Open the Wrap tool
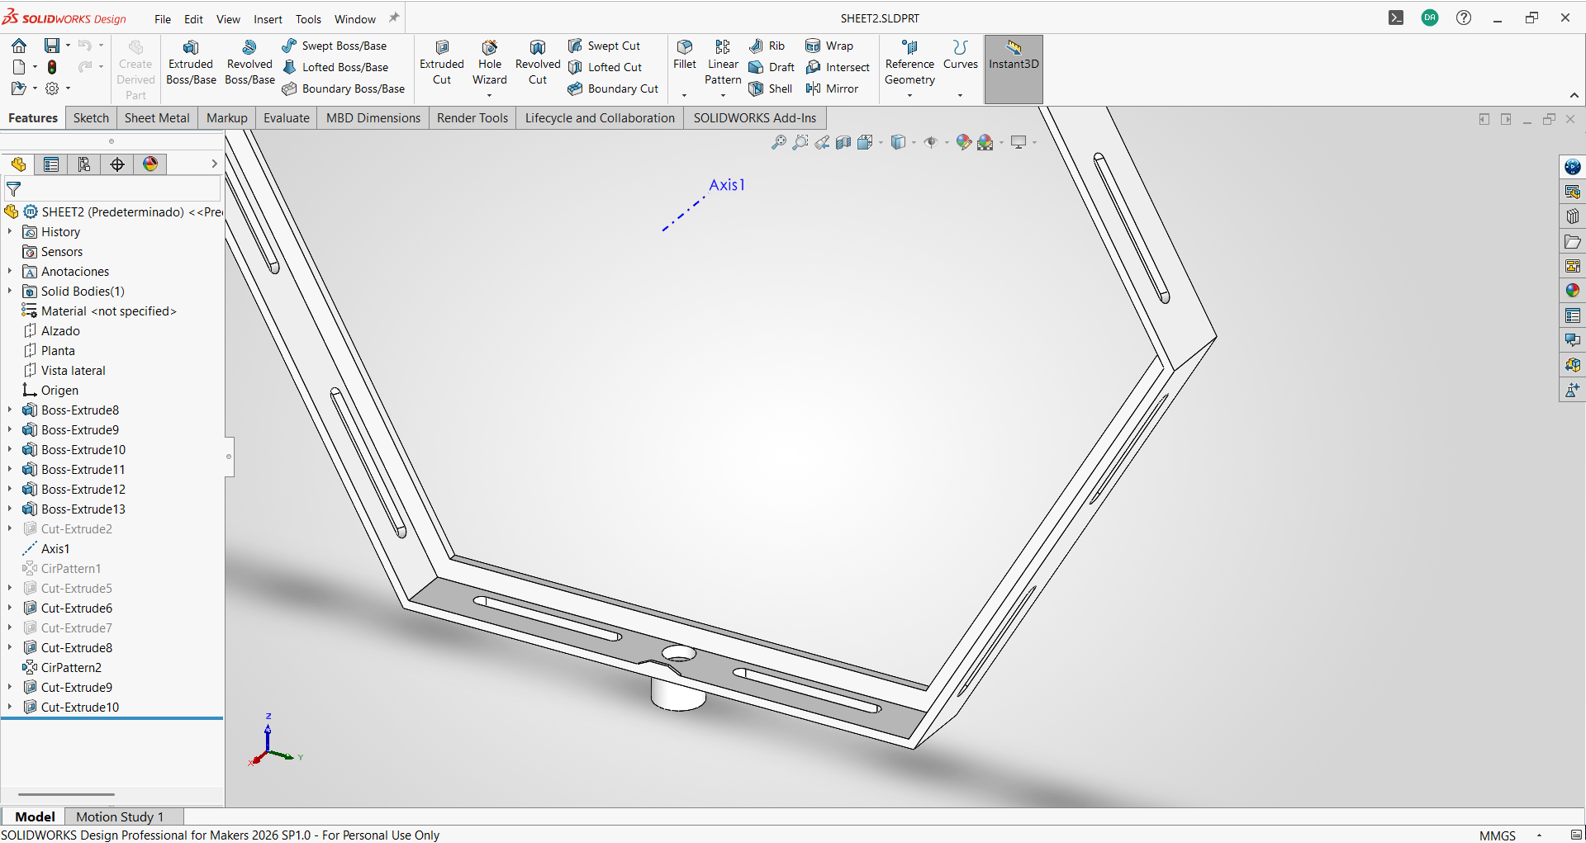The height and width of the screenshot is (843, 1586). (x=829, y=46)
